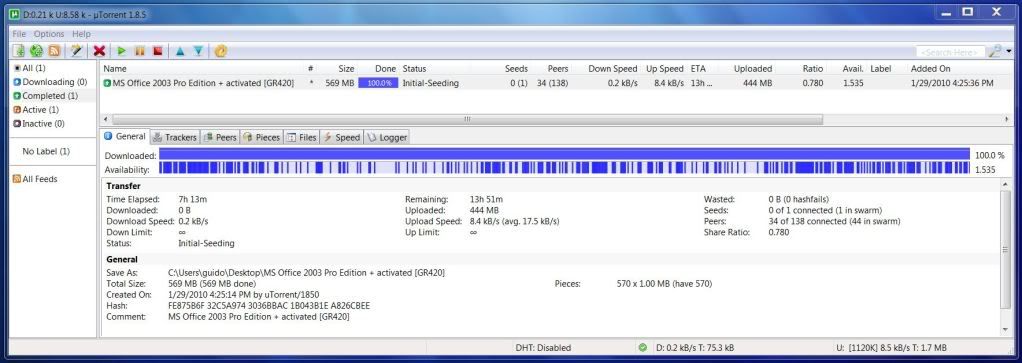Viewport: 1022px width, 363px height.
Task: Switch to the Speed tab
Action: 341,138
